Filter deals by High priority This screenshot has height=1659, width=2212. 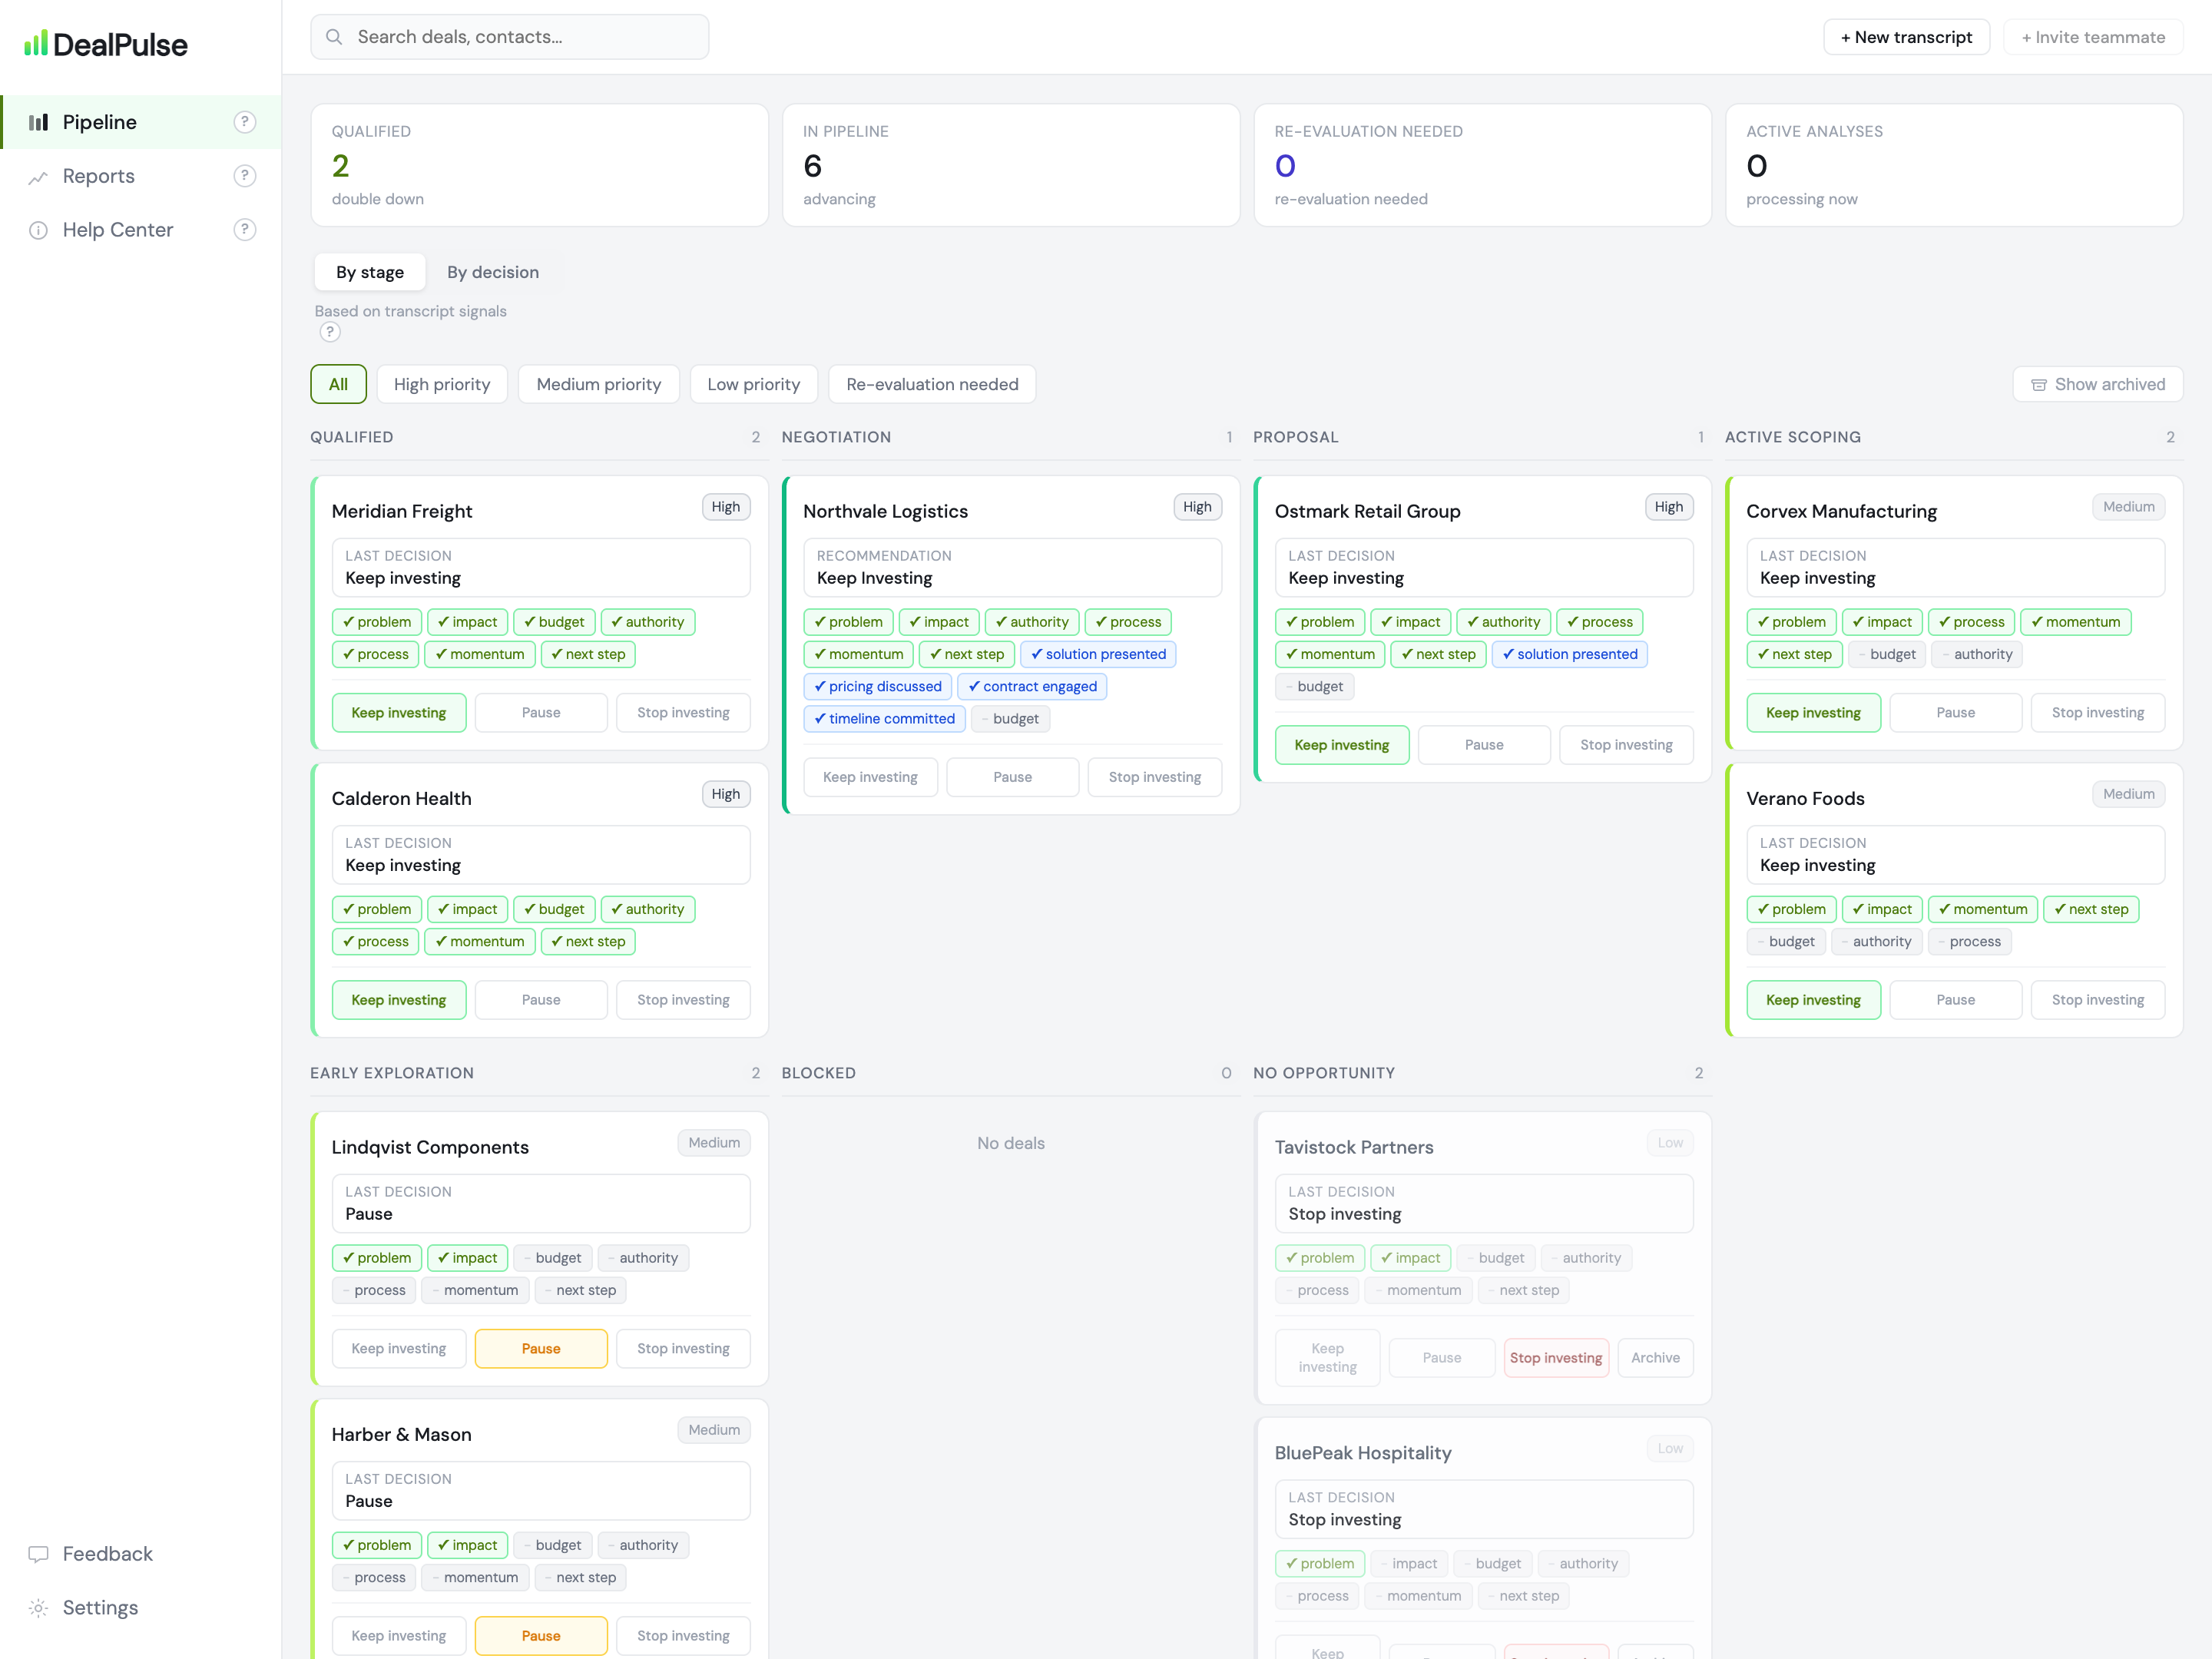(x=442, y=384)
